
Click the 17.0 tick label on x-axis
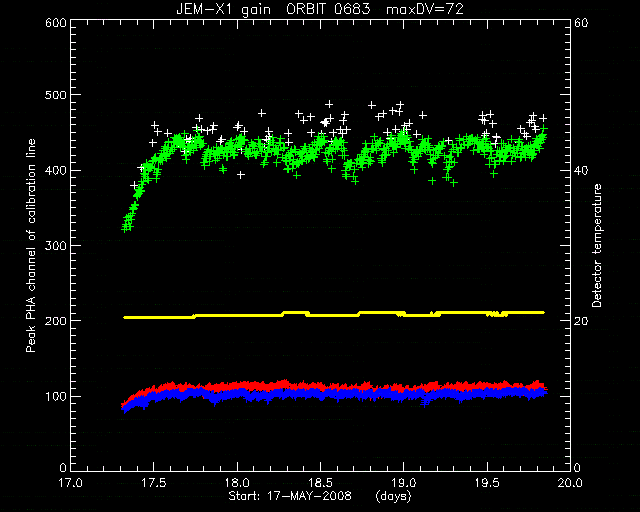pos(71,483)
